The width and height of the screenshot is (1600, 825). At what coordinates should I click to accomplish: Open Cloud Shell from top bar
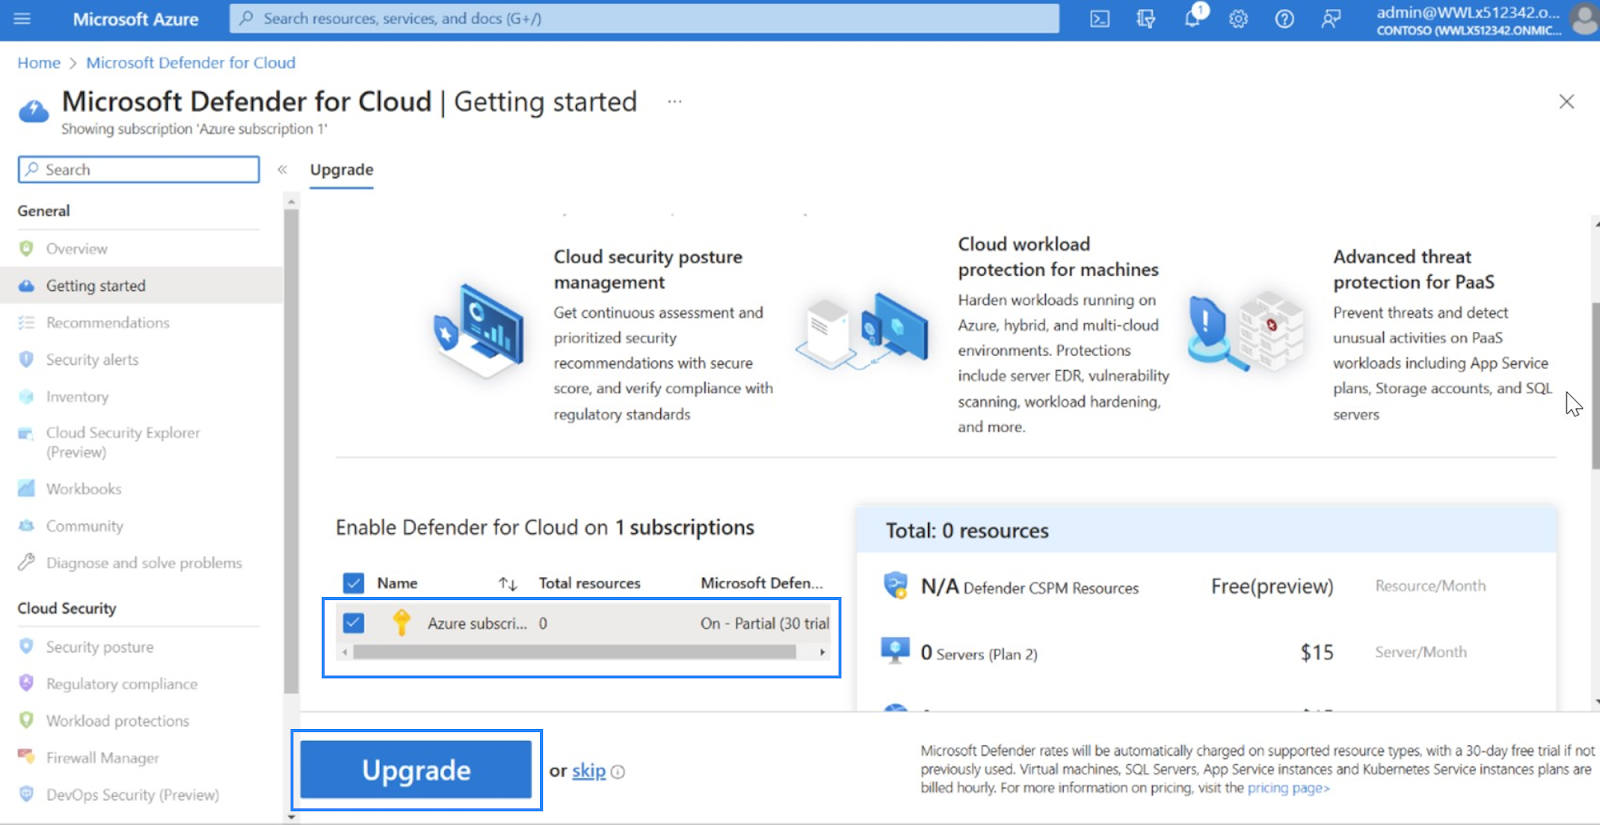point(1100,19)
